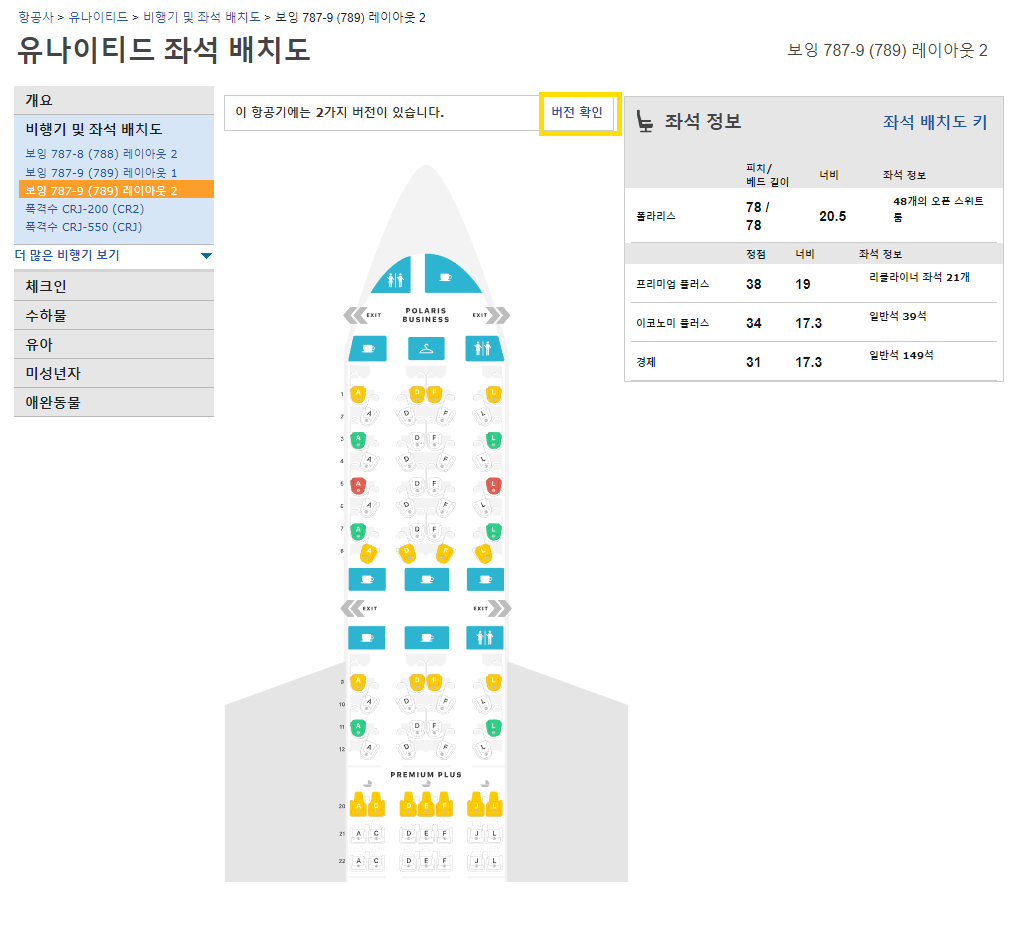
Task: Select yellow Premium Plus seat 20L
Action: pyautogui.click(x=494, y=805)
